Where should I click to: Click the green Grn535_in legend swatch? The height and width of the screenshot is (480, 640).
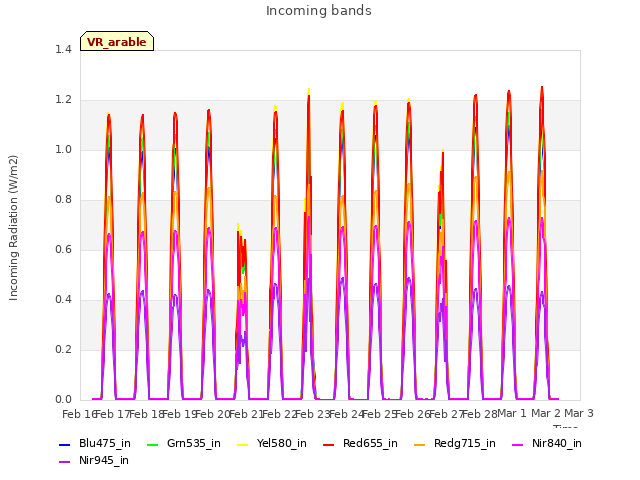pyautogui.click(x=152, y=444)
